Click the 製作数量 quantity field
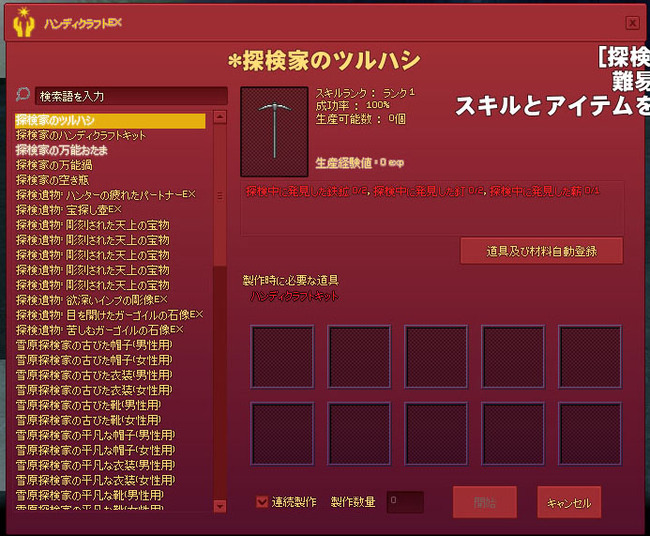Image resolution: width=650 pixels, height=536 pixels. point(405,502)
